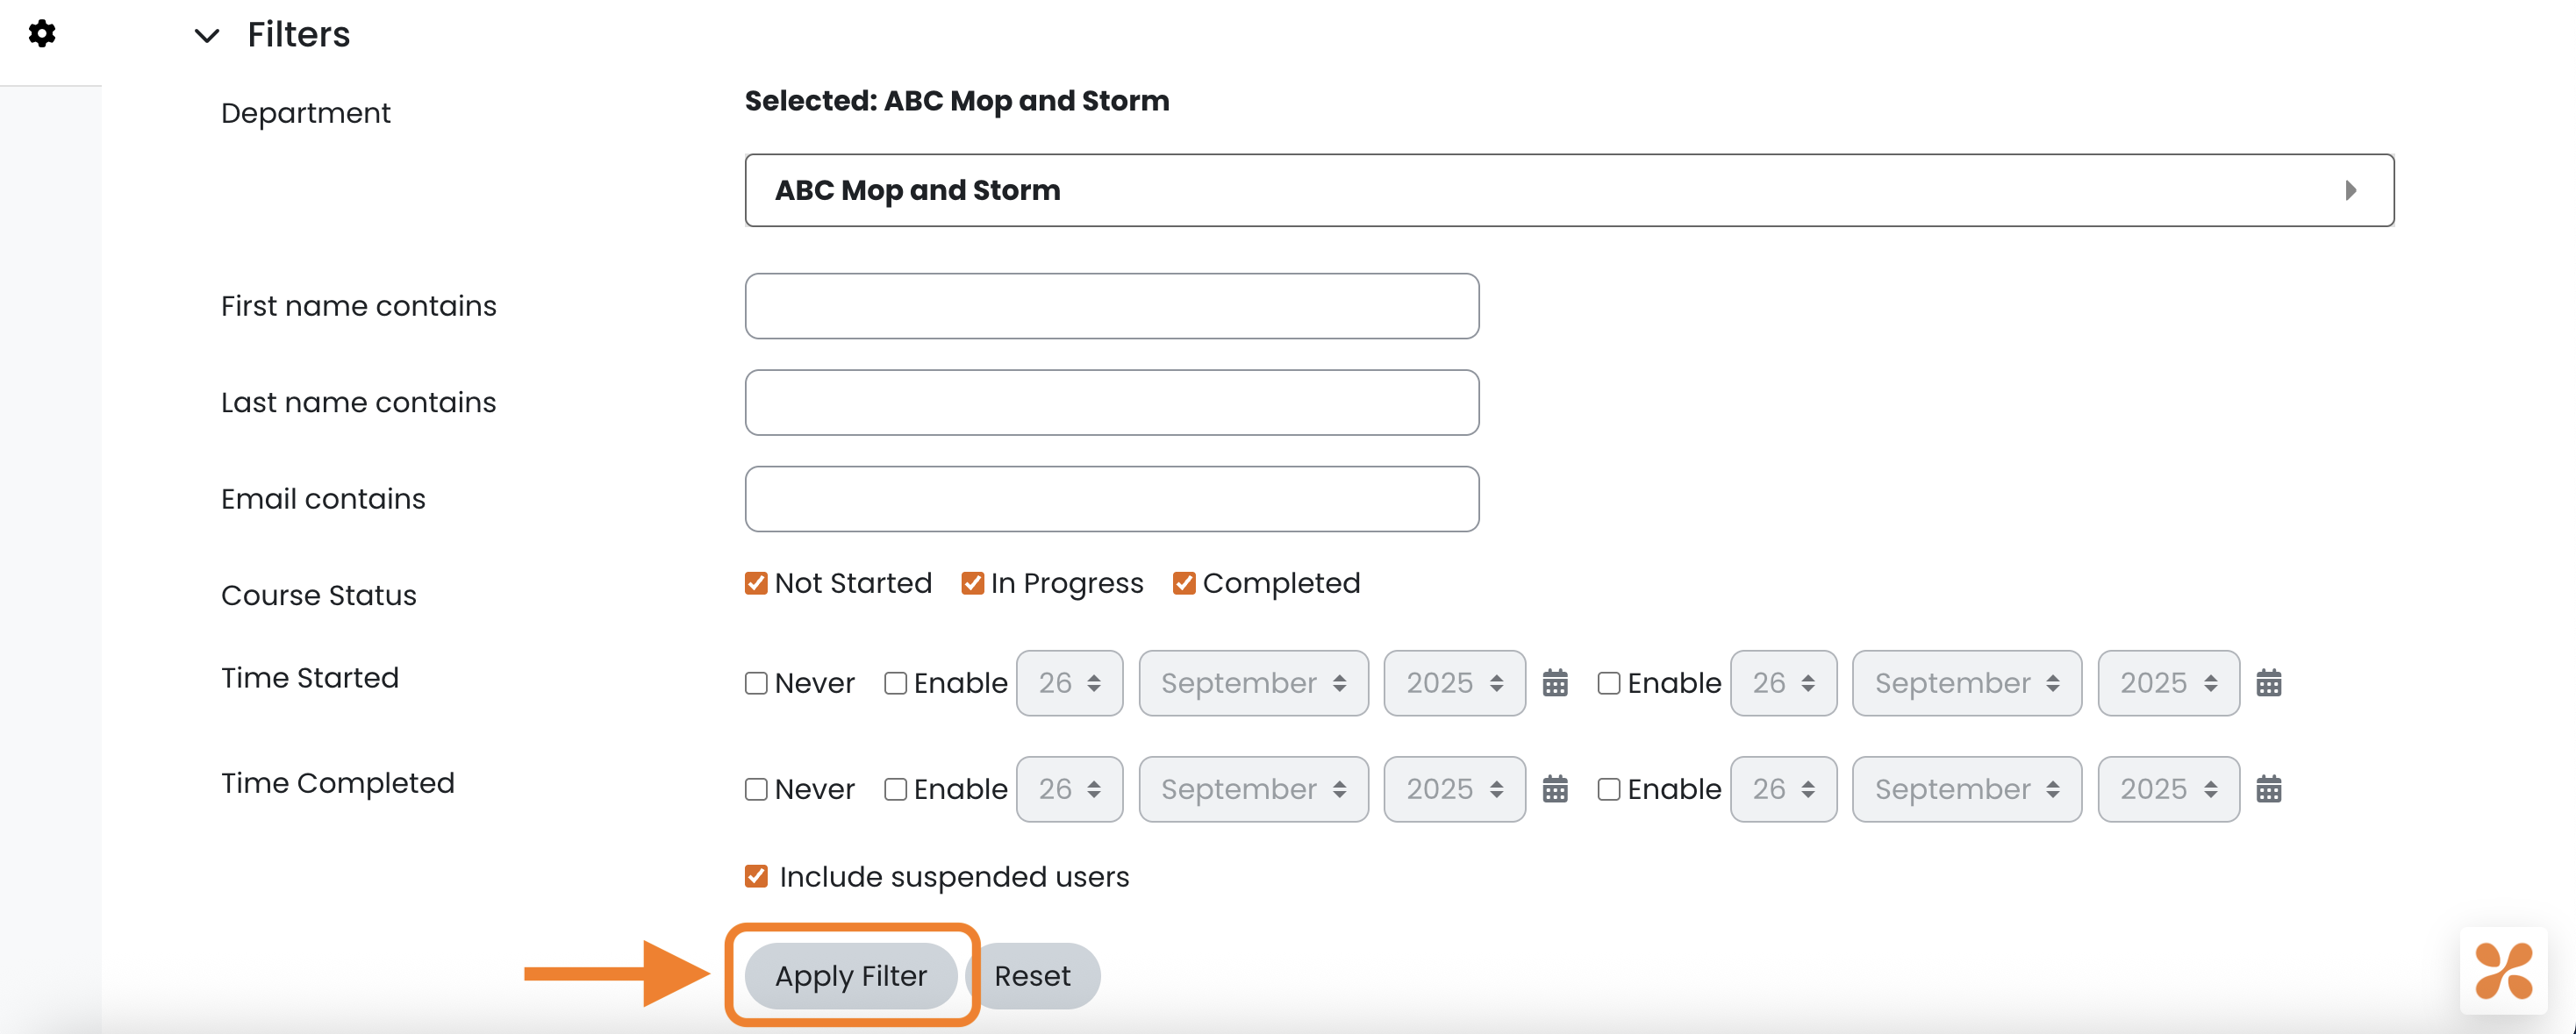Open first month dropdown in Time Started
Viewport: 2576px width, 1034px height.
click(1253, 683)
